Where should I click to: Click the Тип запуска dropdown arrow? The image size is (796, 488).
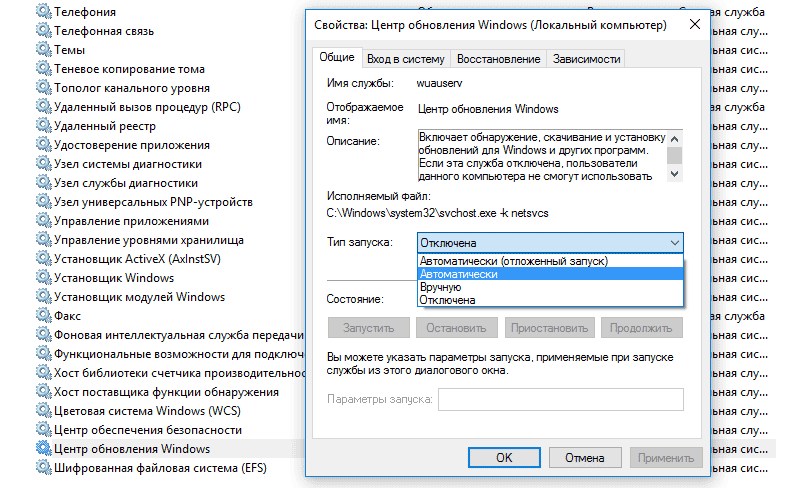click(x=675, y=243)
